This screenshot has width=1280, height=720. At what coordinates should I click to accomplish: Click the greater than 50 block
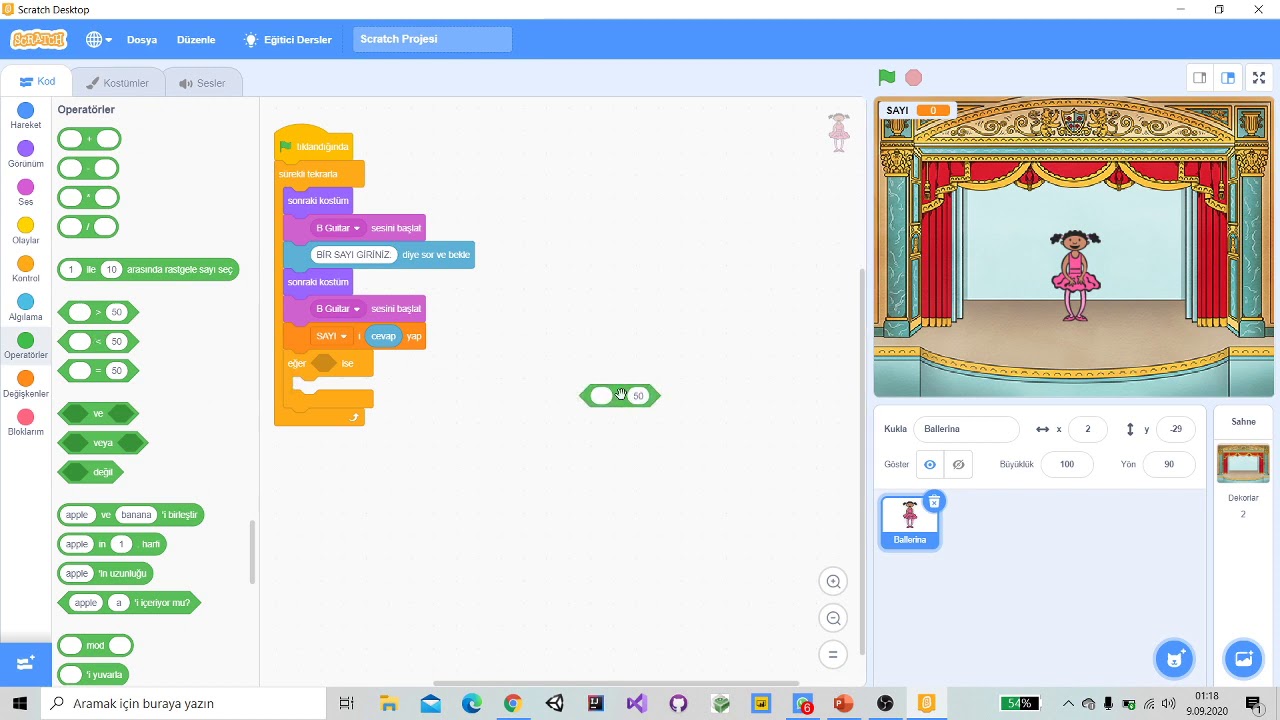(98, 312)
